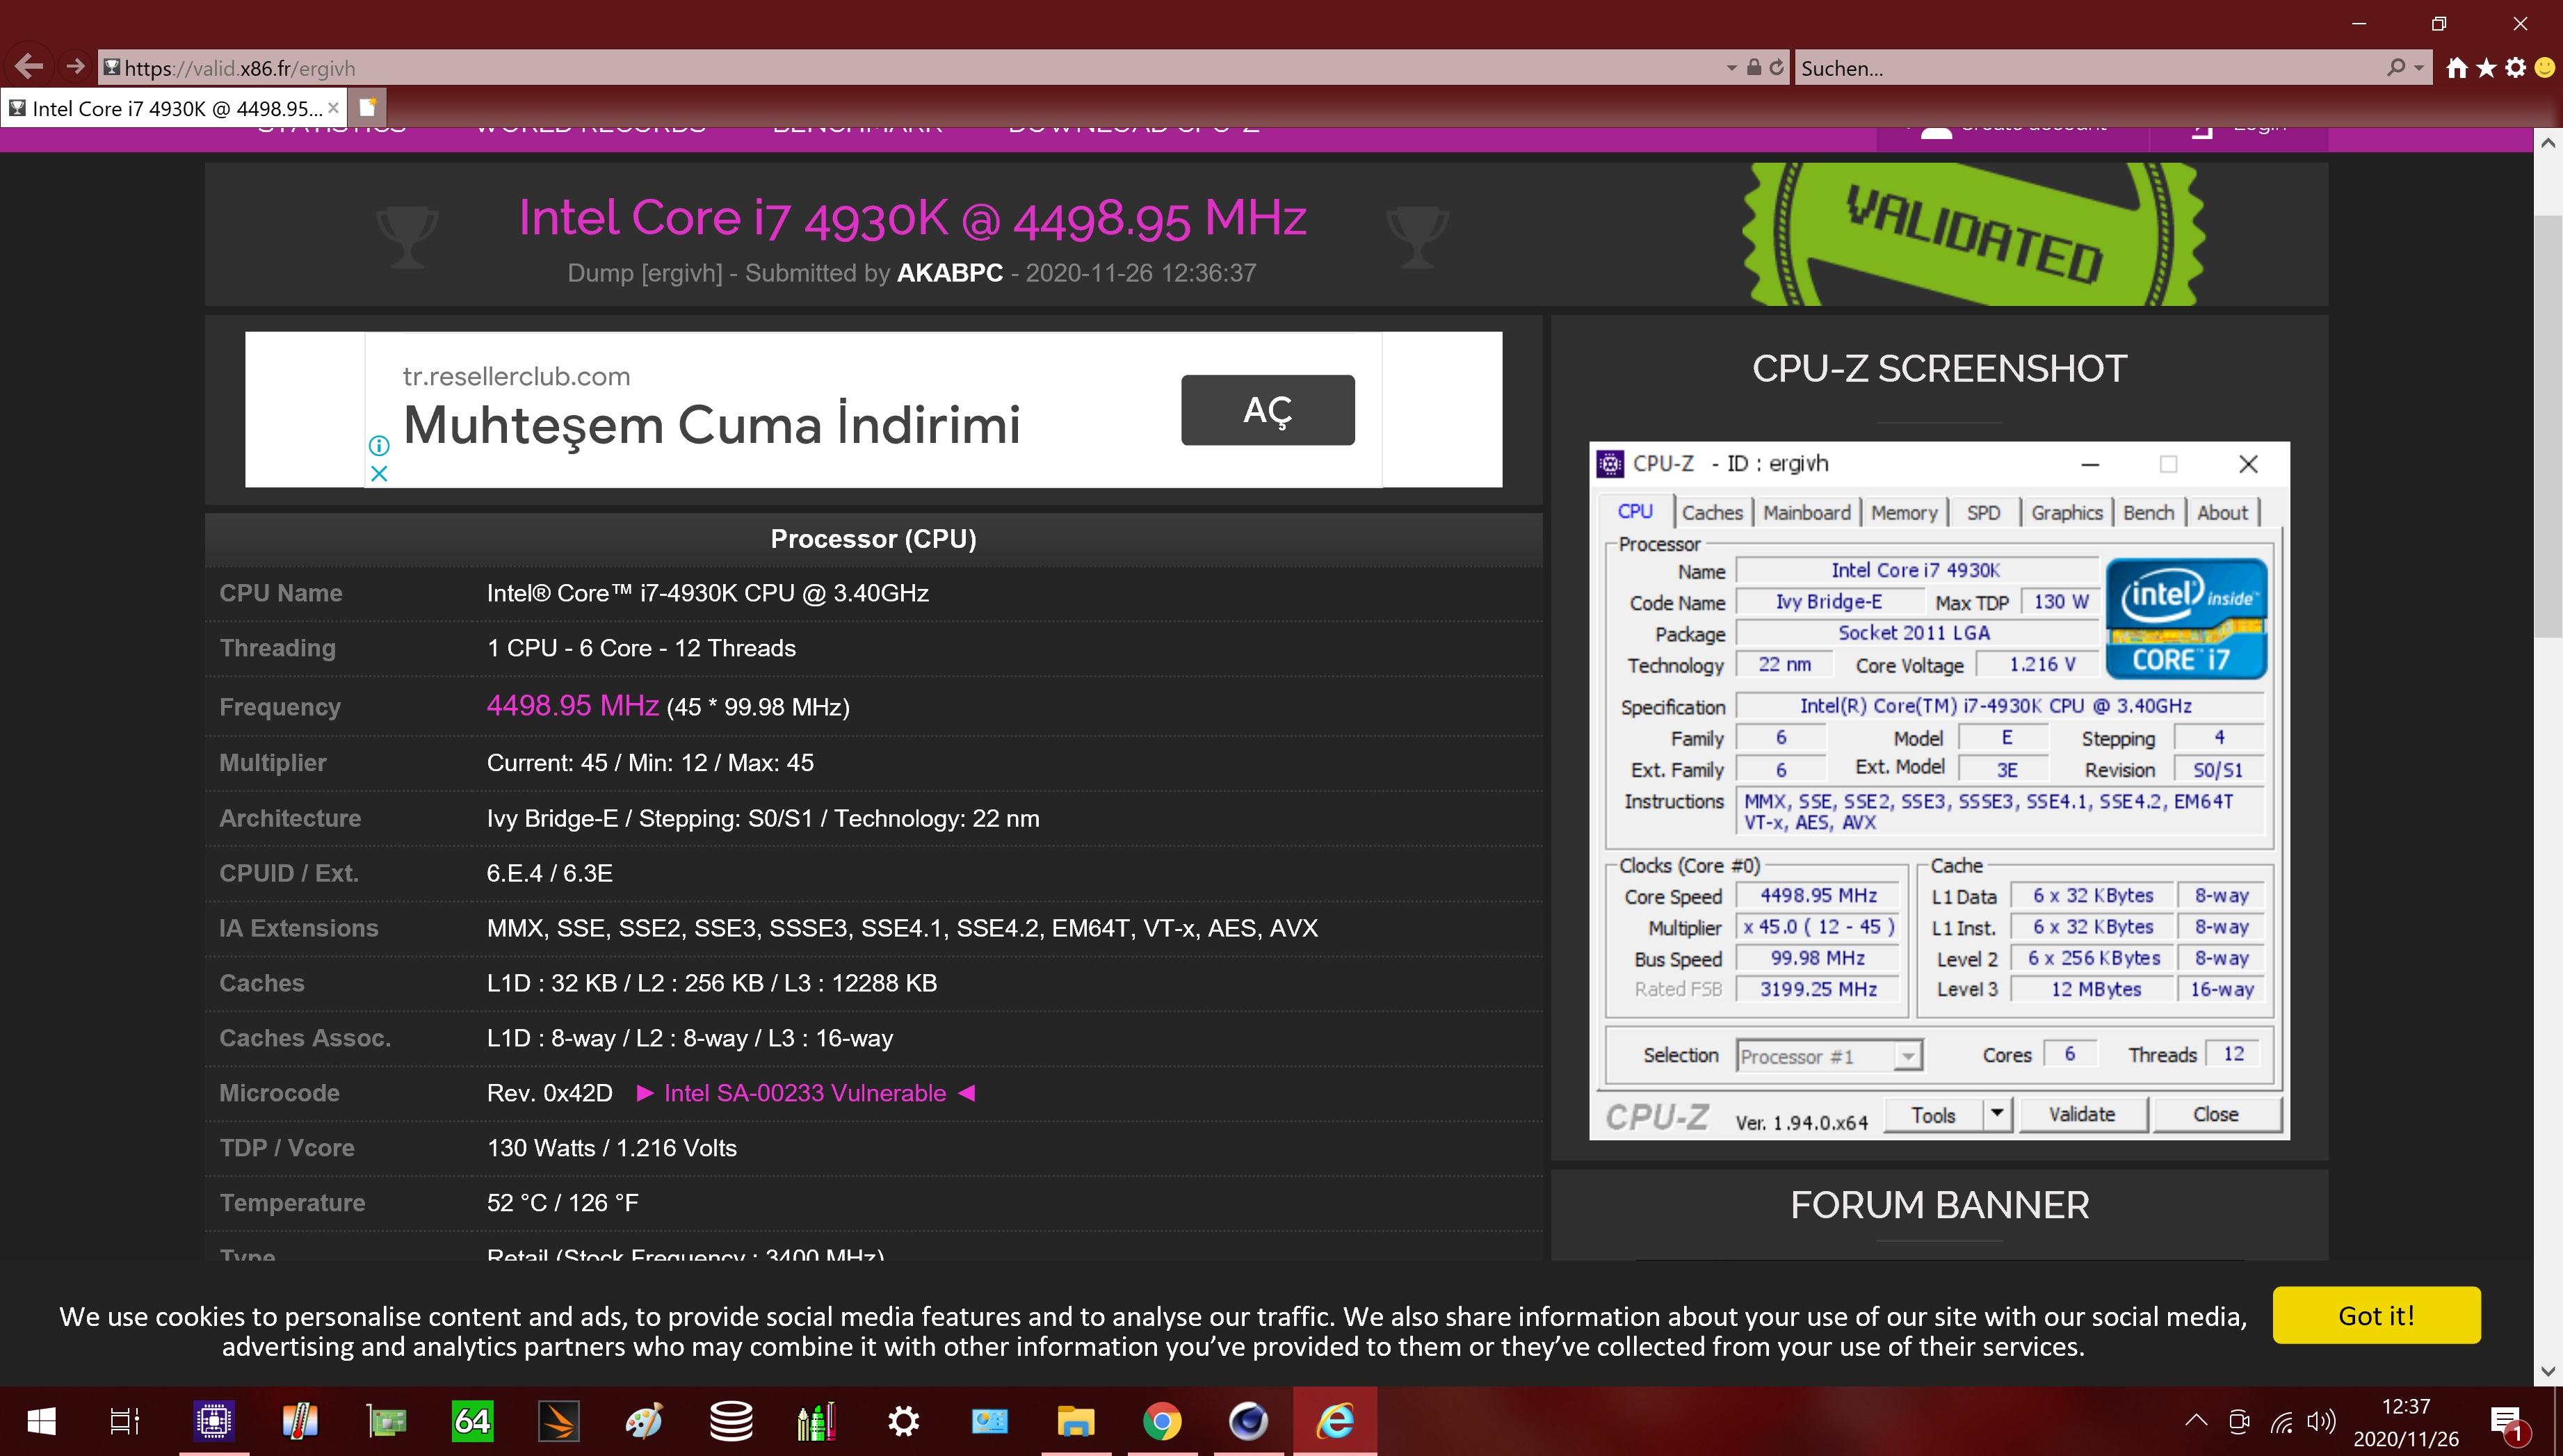Open the AKABPC submitter profile link

coord(949,273)
